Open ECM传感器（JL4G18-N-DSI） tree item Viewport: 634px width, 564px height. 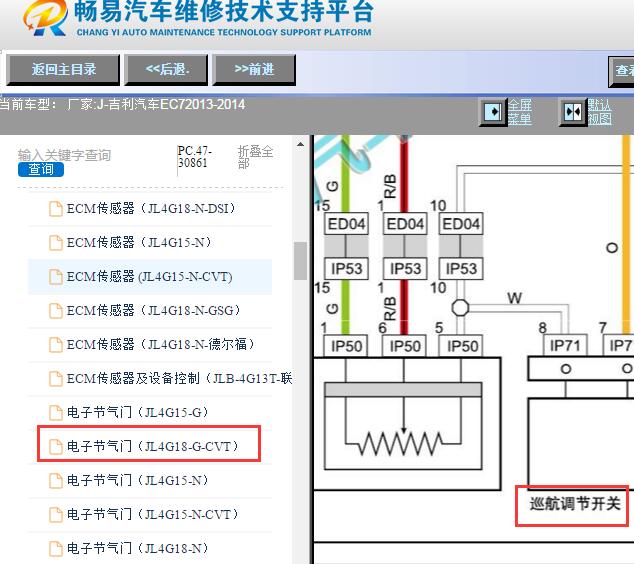coord(151,209)
